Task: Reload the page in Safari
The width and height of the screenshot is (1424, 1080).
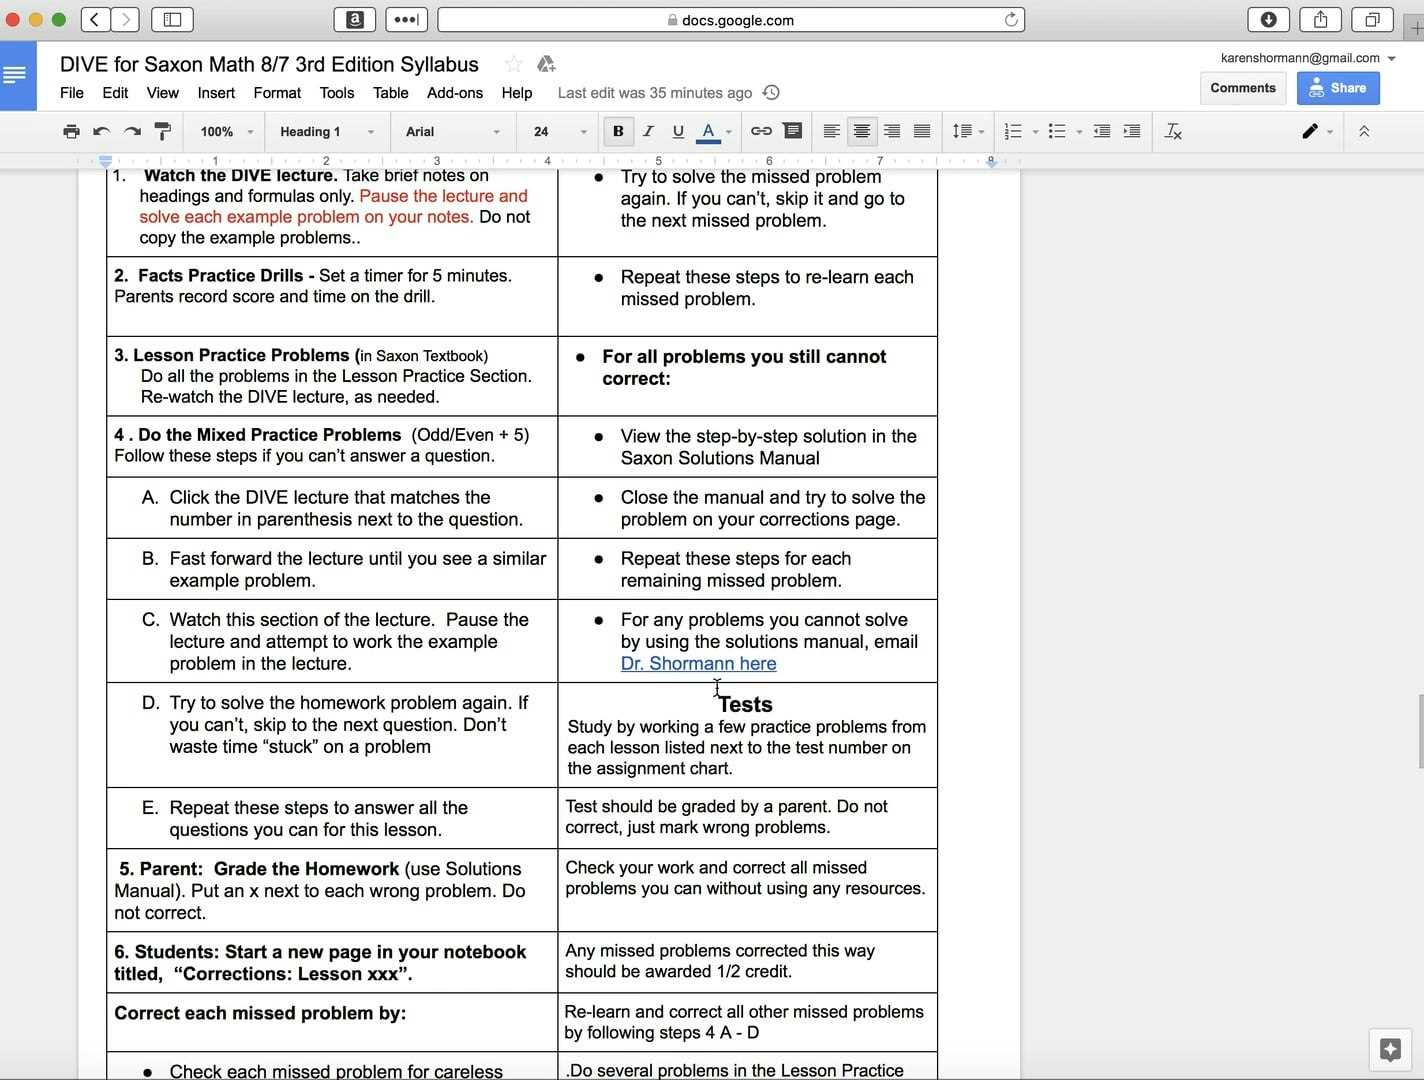Action: 1011,19
